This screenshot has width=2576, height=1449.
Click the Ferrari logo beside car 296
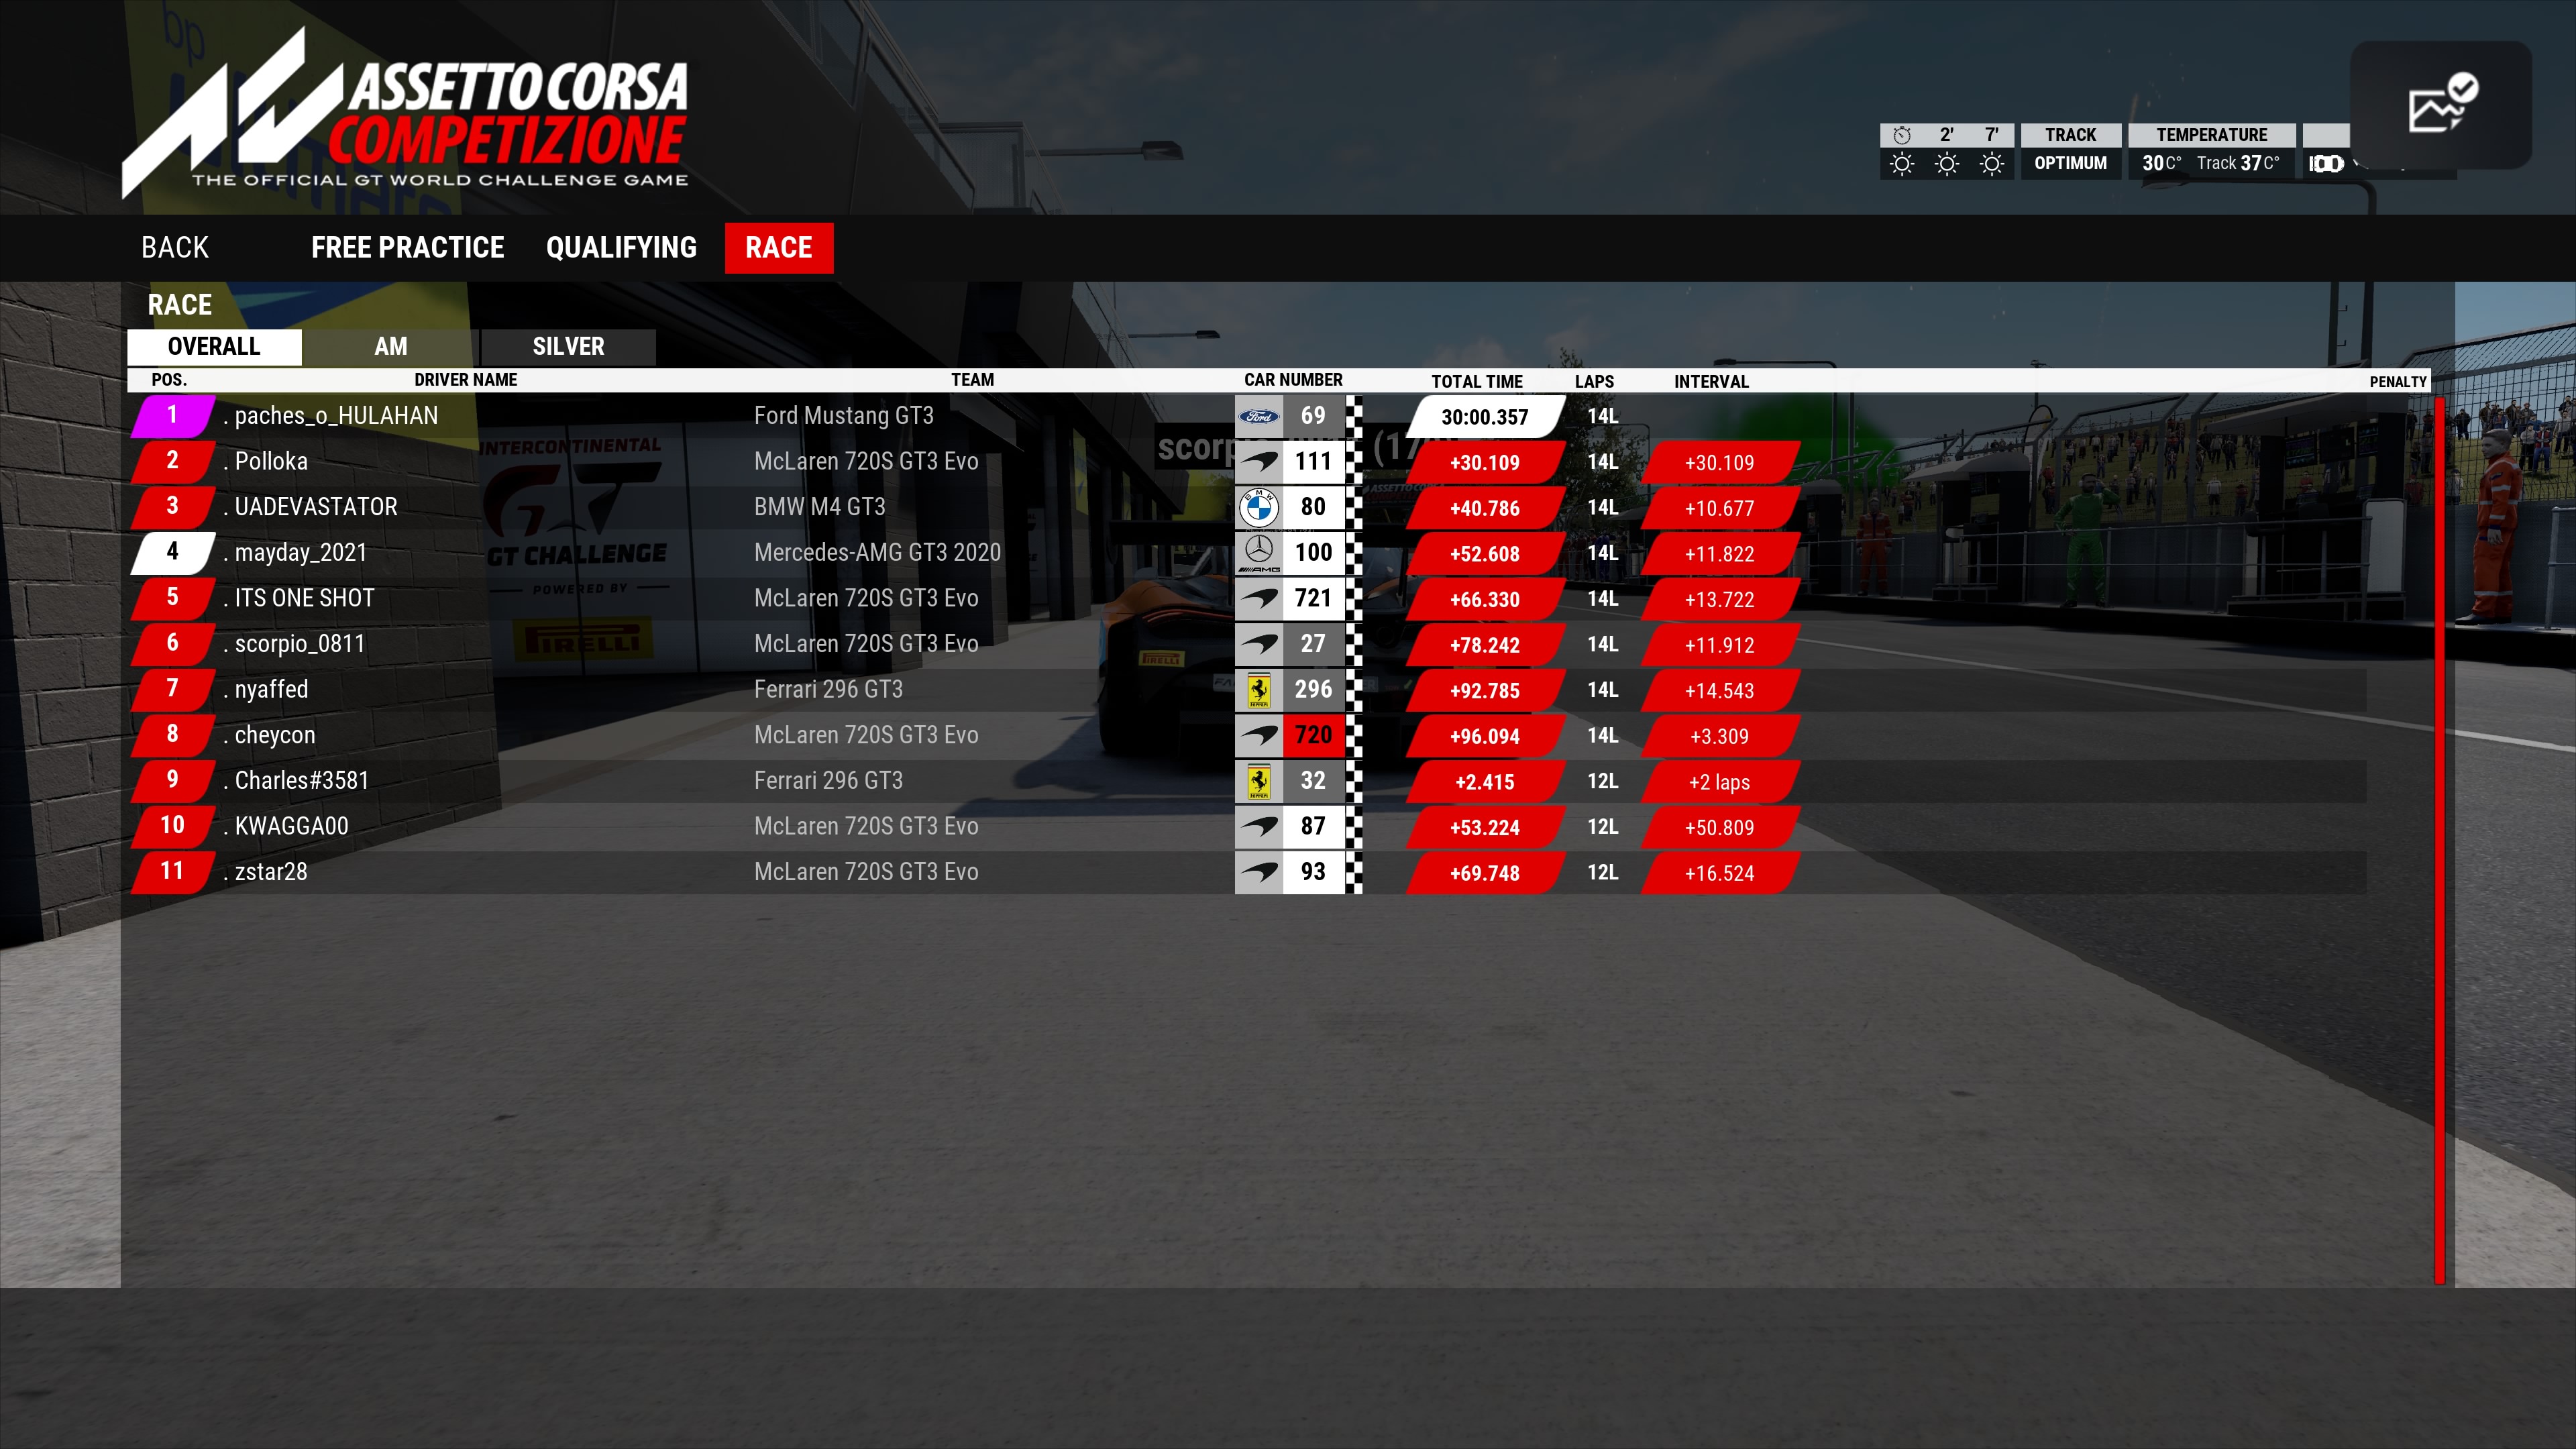(1259, 690)
